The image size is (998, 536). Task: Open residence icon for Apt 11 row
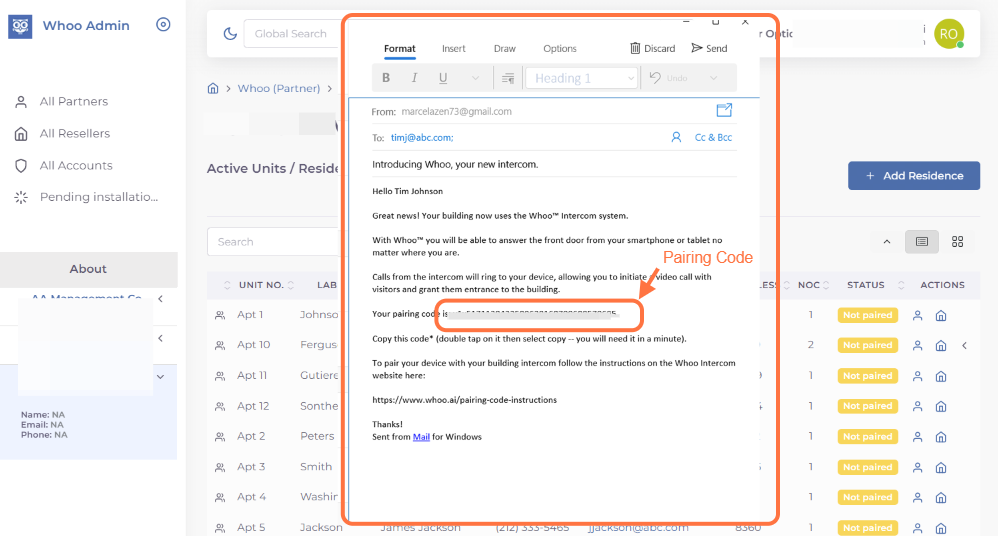pyautogui.click(x=941, y=376)
